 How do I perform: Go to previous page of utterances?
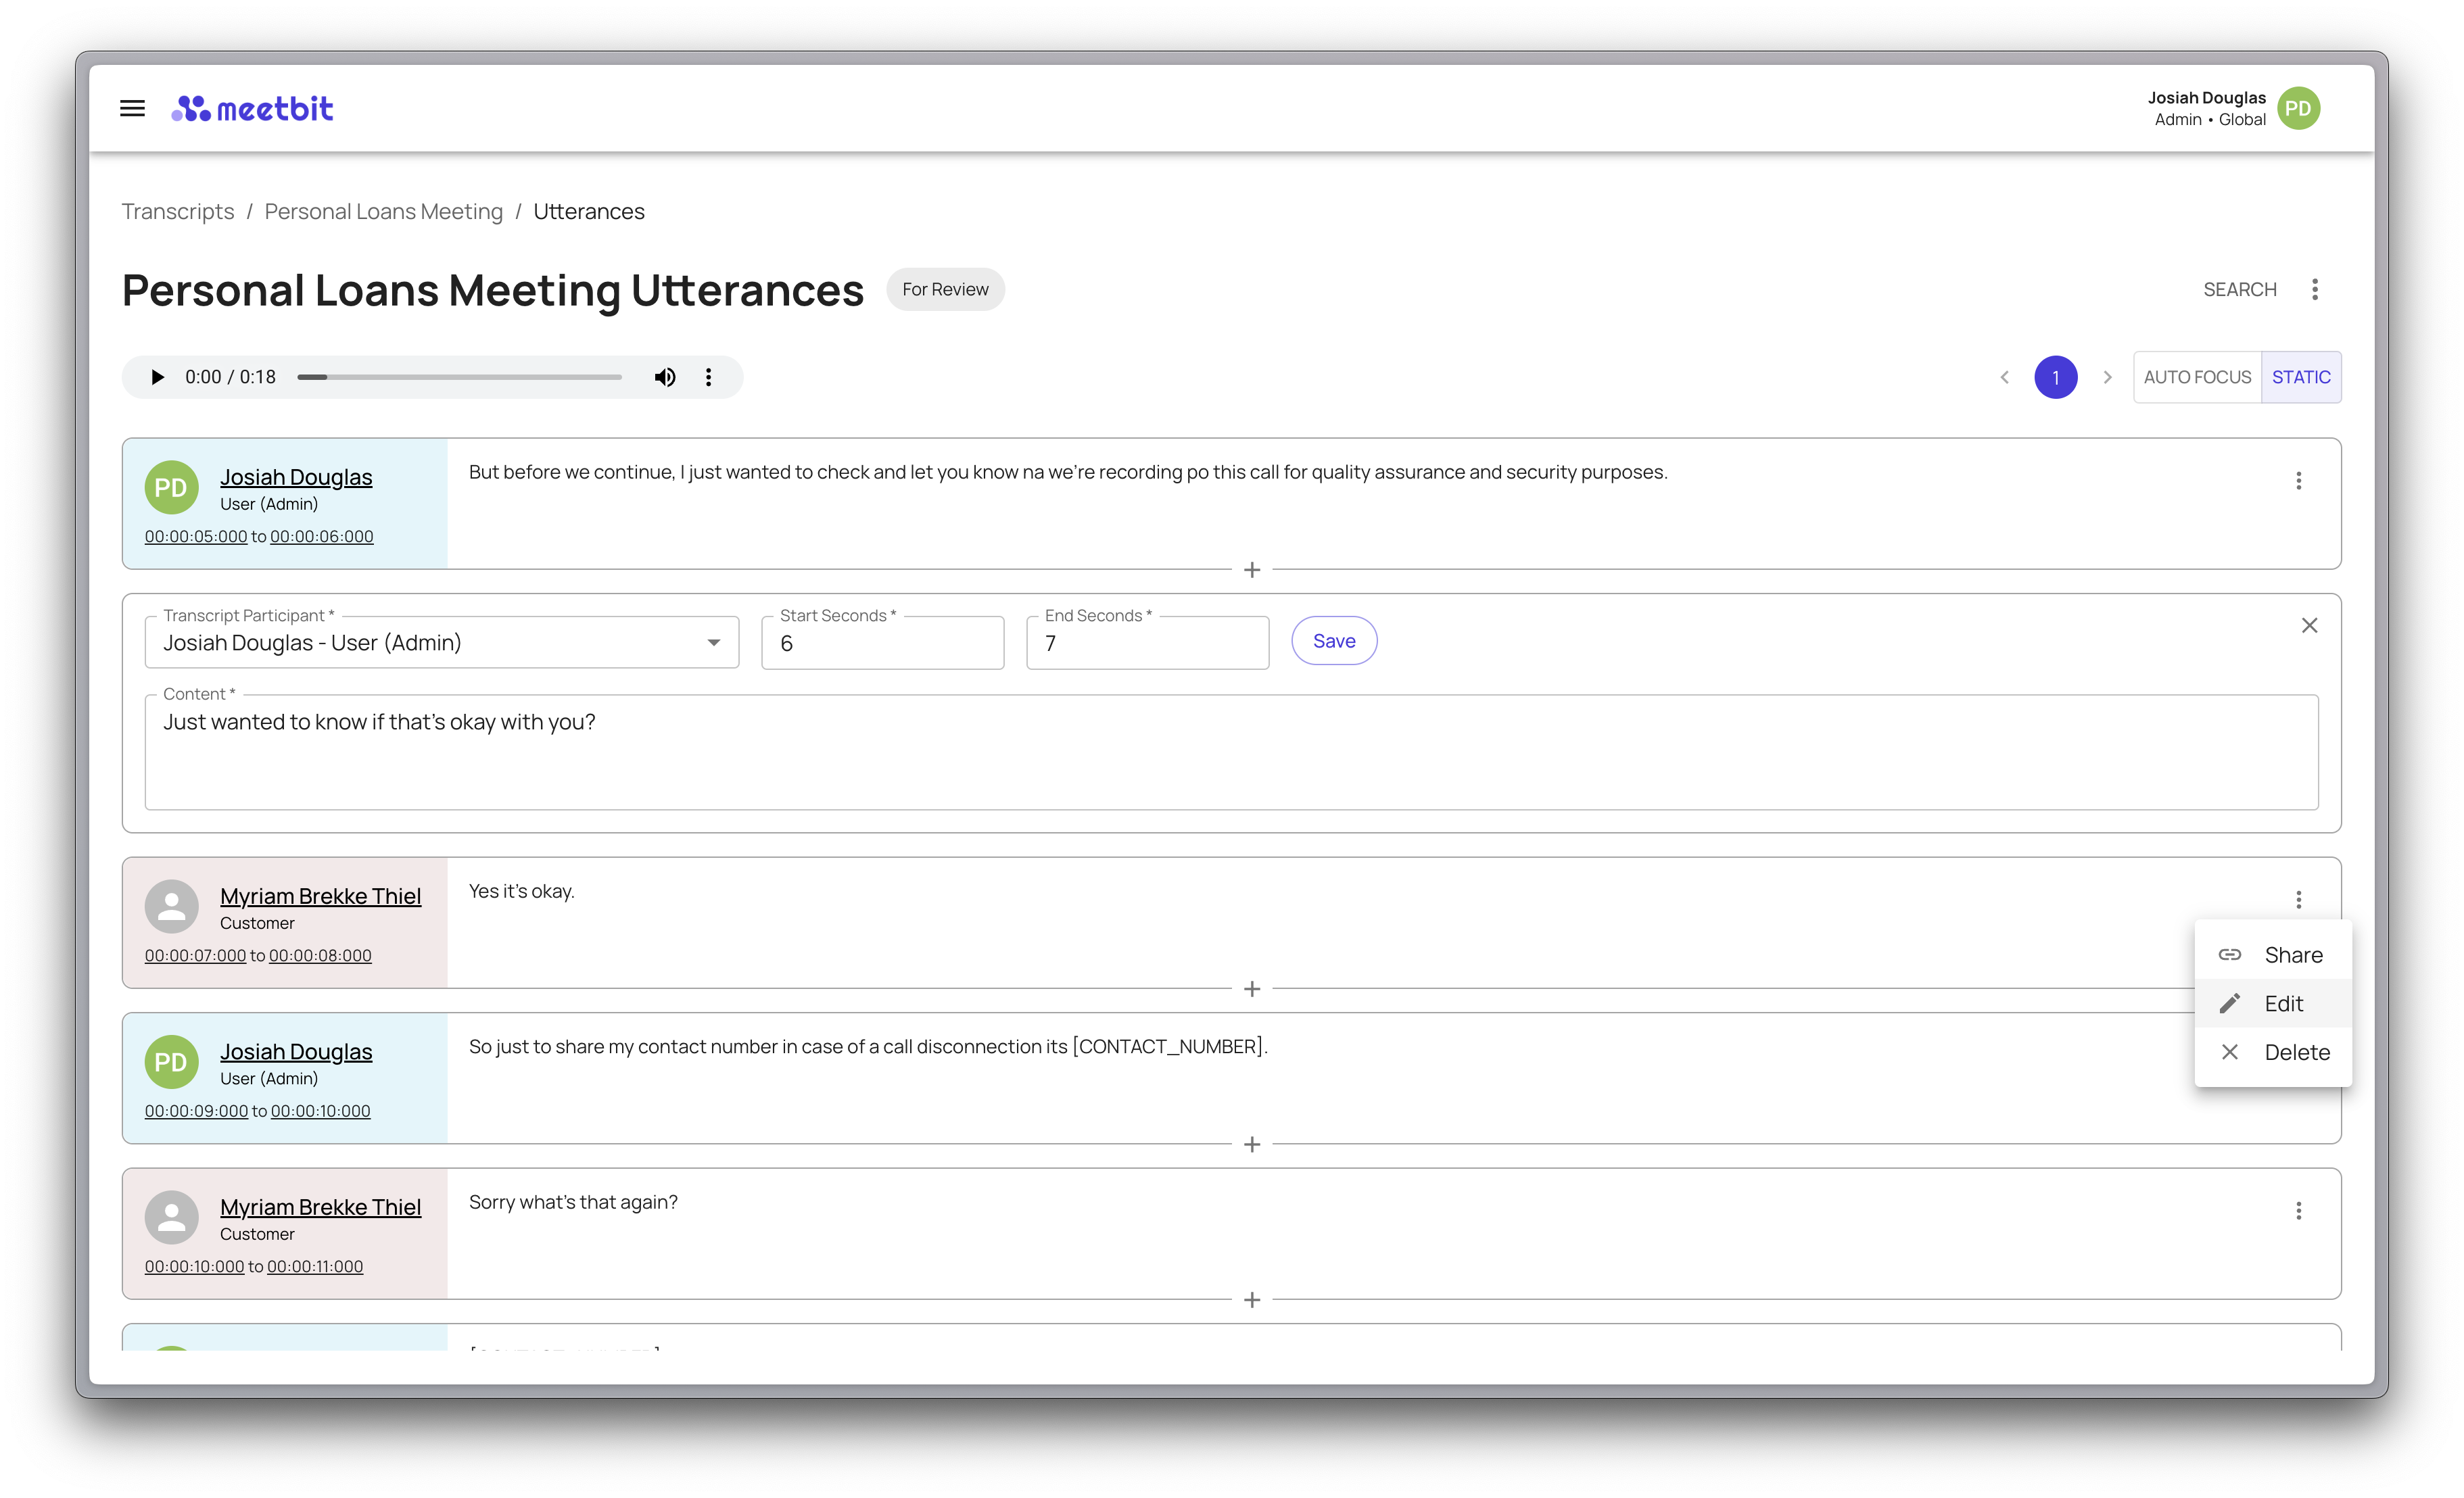pyautogui.click(x=2004, y=377)
